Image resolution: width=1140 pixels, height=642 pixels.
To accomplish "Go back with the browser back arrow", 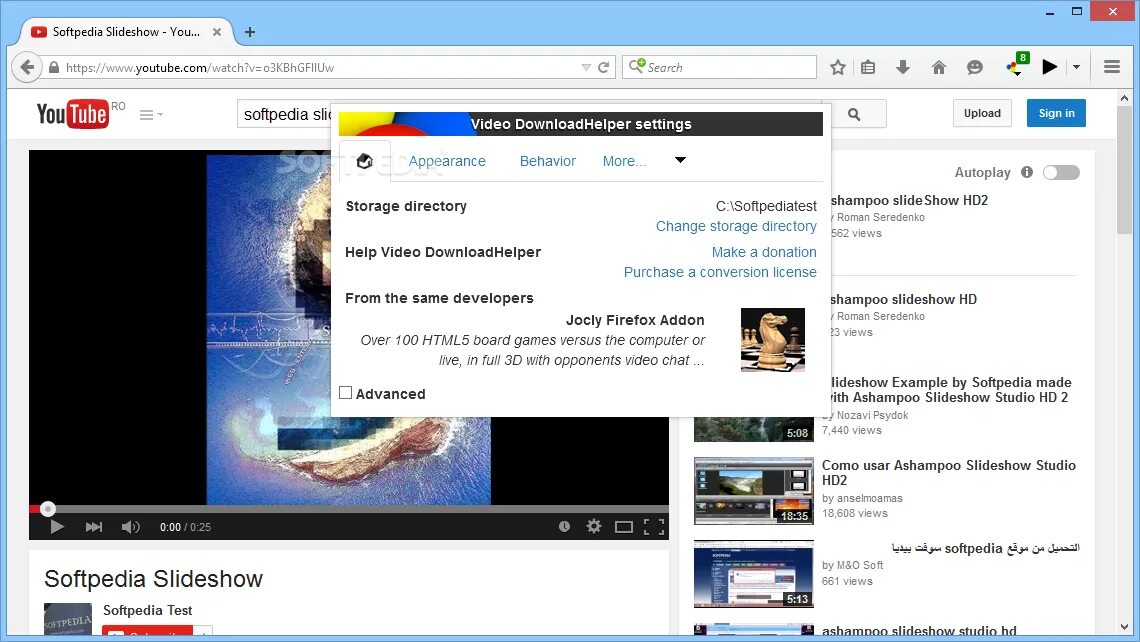I will 27,68.
